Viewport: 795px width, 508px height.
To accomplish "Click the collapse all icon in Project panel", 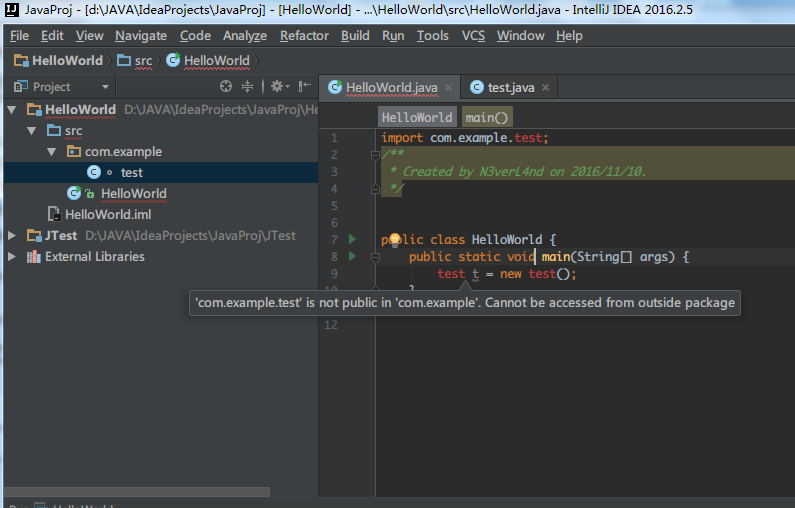I will click(x=247, y=86).
